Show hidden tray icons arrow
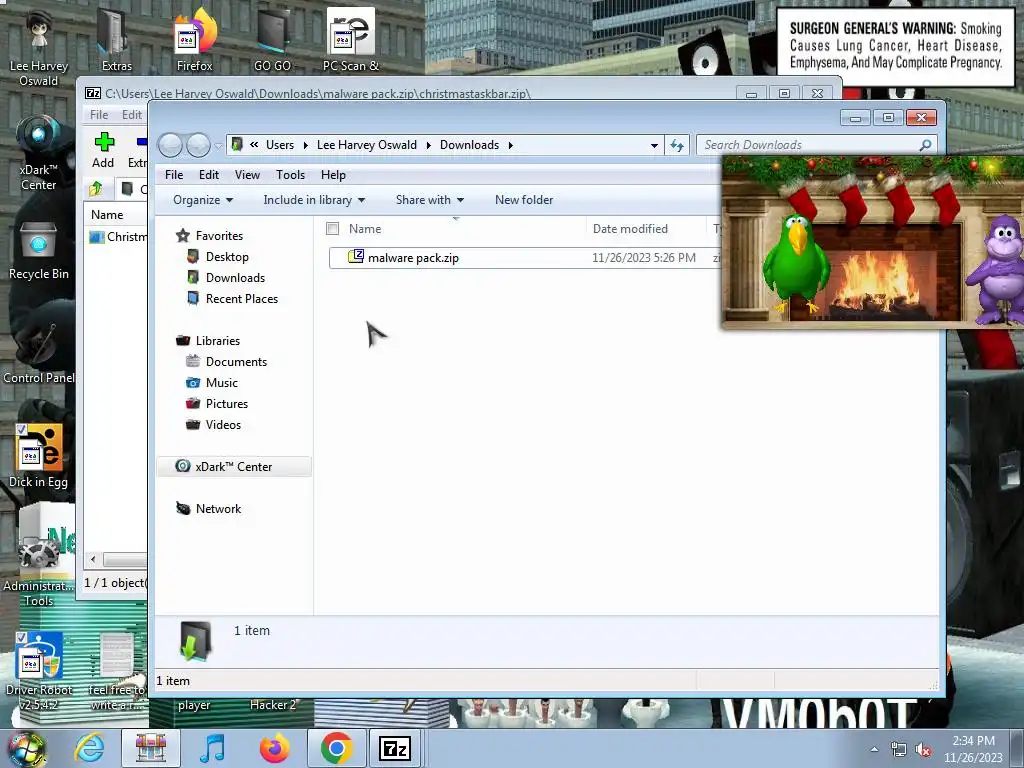 (x=874, y=750)
